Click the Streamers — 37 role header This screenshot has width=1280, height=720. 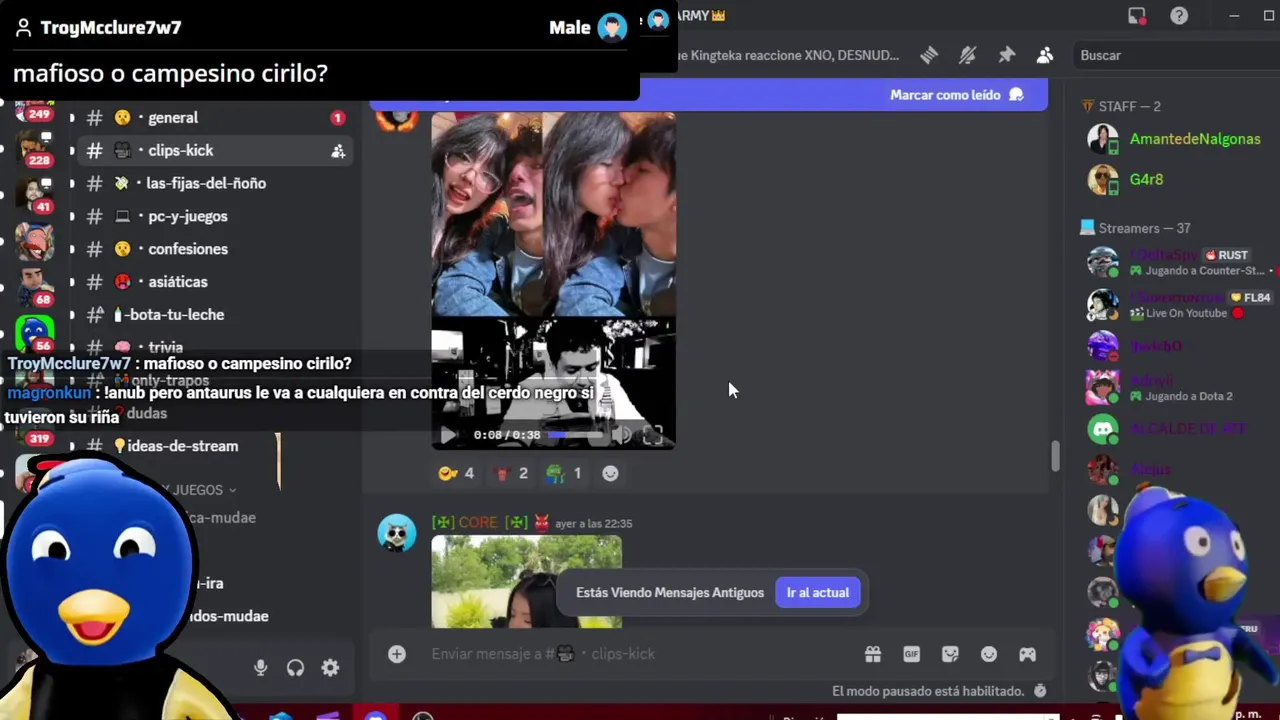1135,228
